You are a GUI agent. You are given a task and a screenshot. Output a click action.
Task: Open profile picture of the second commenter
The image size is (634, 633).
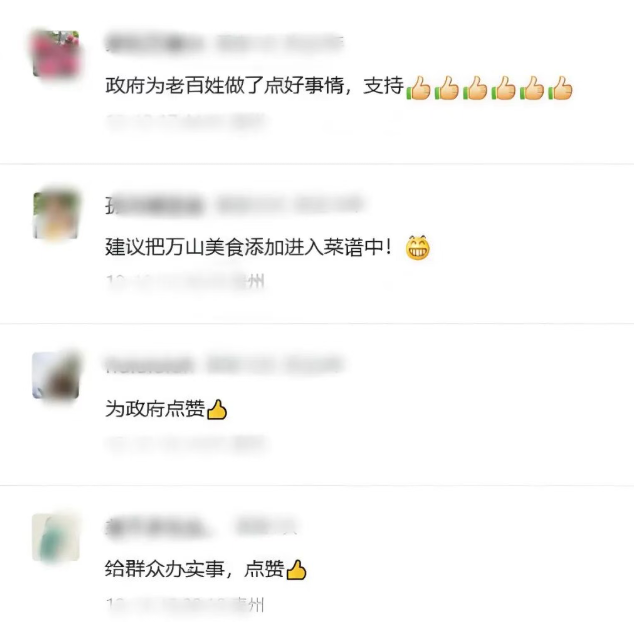[x=56, y=215]
